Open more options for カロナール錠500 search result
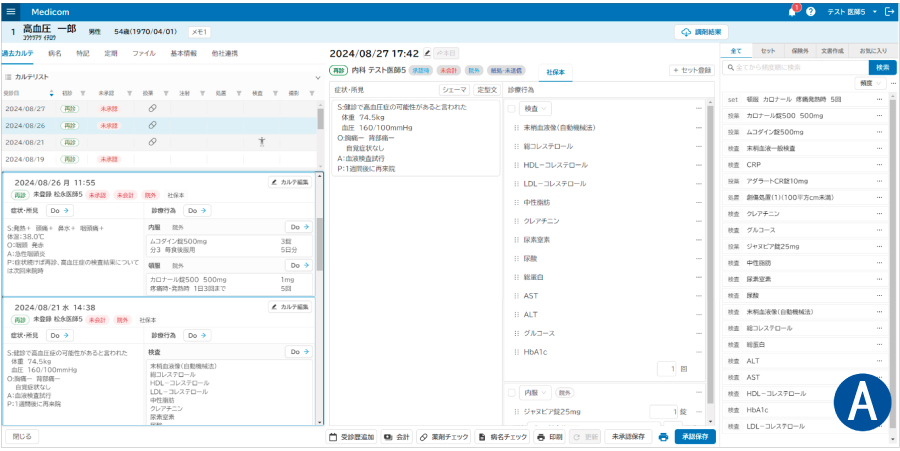 tap(879, 115)
